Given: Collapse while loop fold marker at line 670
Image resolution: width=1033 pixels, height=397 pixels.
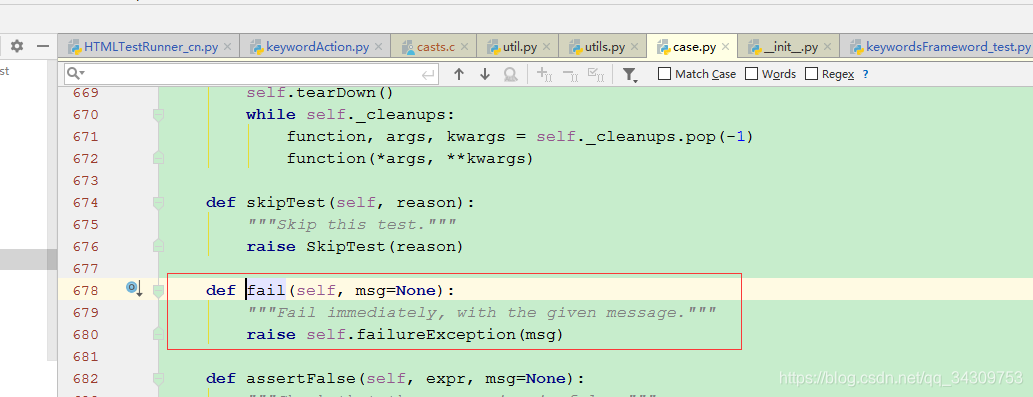Looking at the screenshot, I should pyautogui.click(x=158, y=115).
